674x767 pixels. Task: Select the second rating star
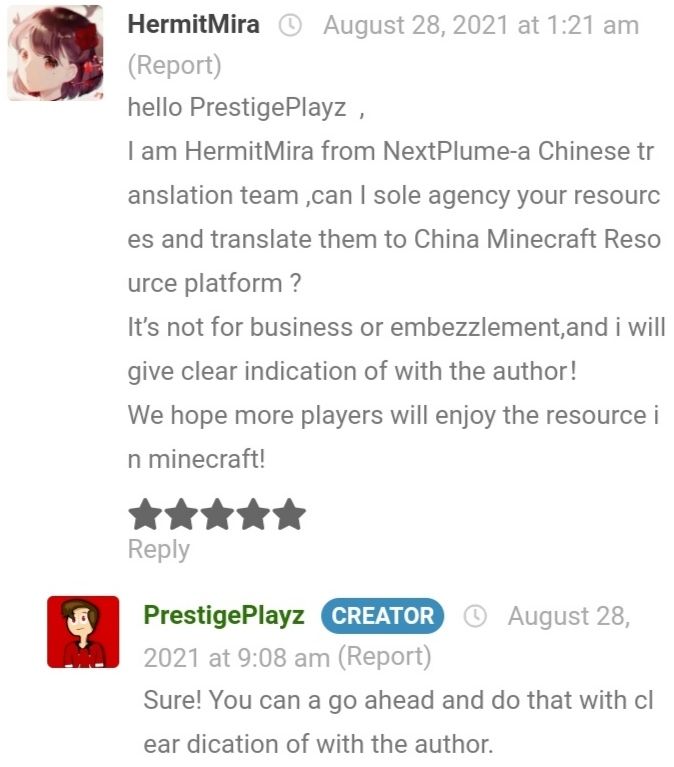(x=181, y=514)
